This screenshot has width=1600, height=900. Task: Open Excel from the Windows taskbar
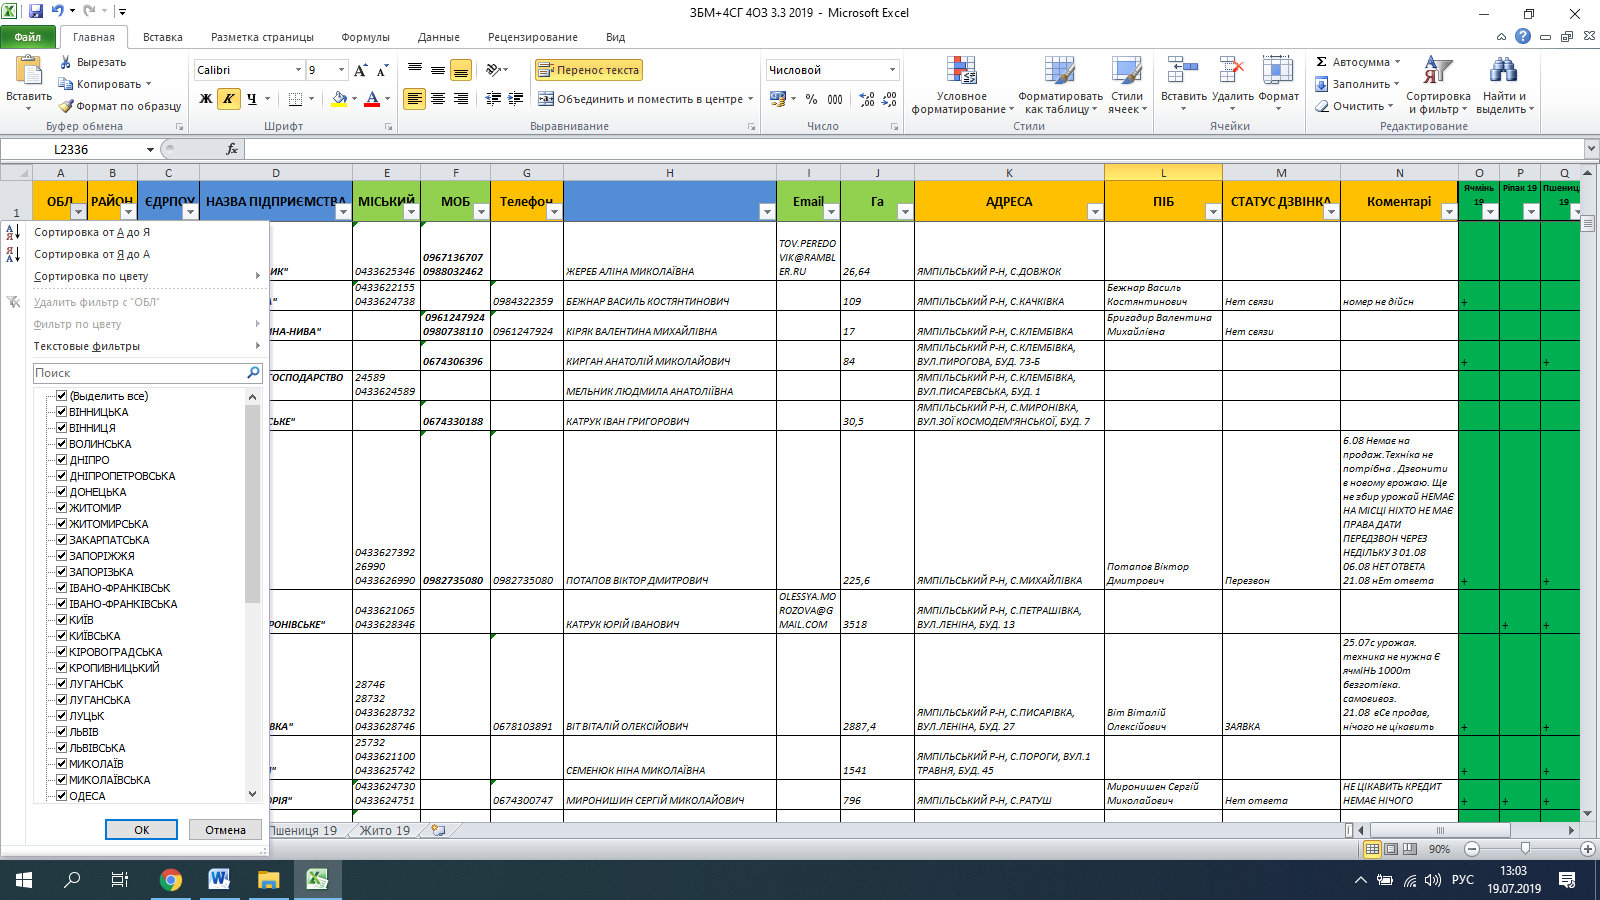[317, 880]
